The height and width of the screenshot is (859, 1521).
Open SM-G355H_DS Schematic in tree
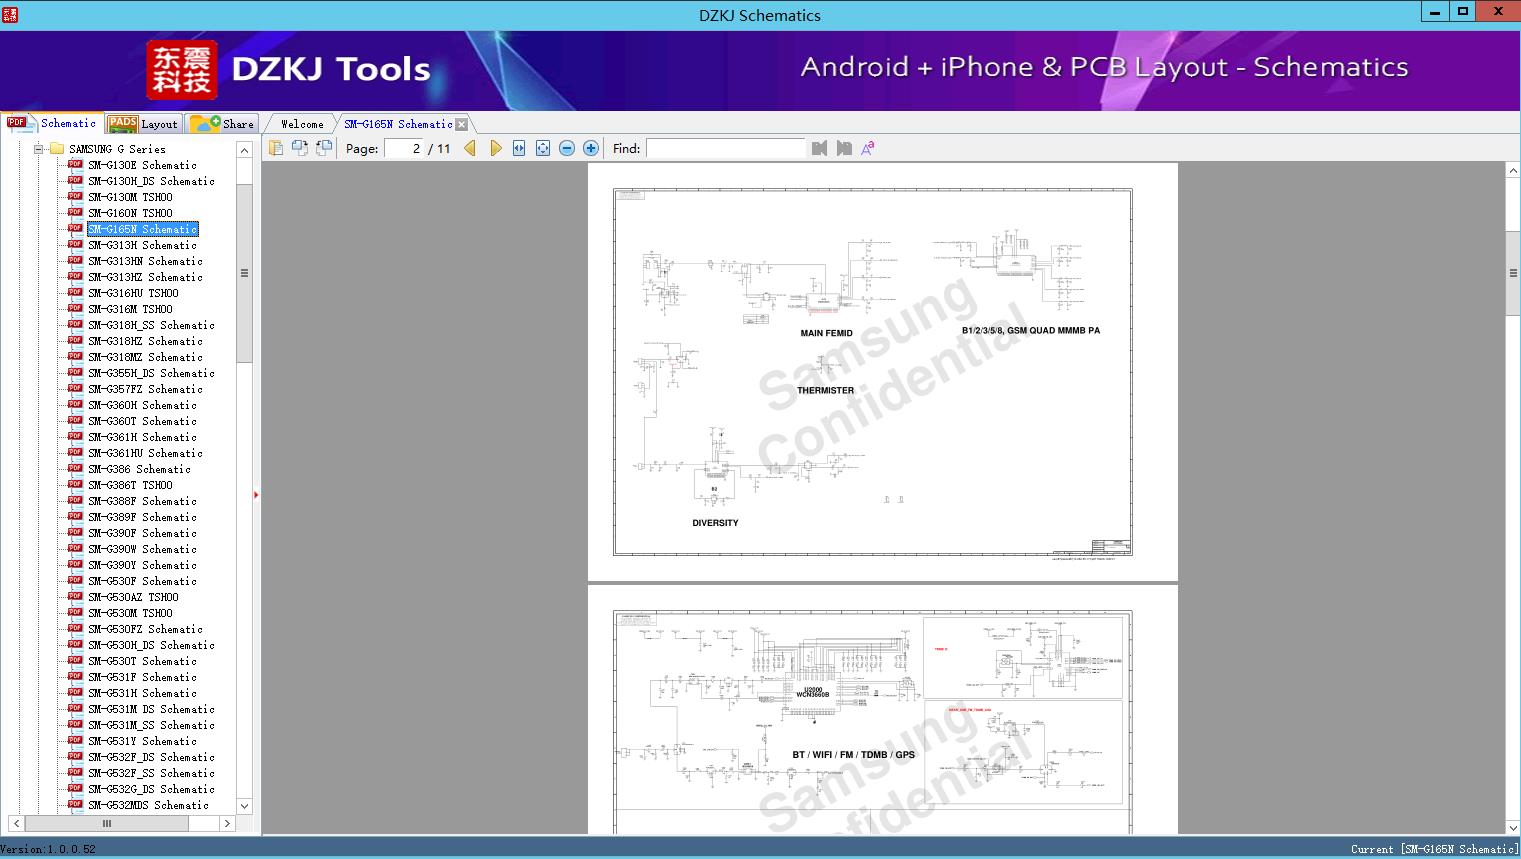[151, 373]
